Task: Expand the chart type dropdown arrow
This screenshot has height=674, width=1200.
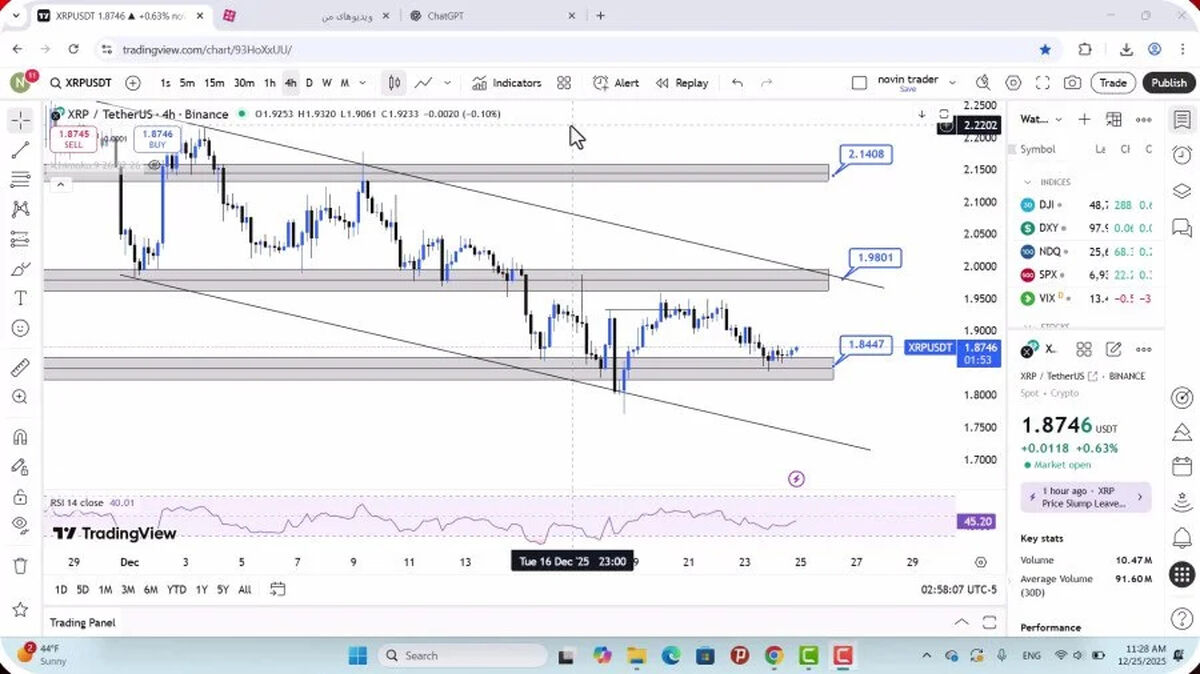Action: pyautogui.click(x=447, y=83)
